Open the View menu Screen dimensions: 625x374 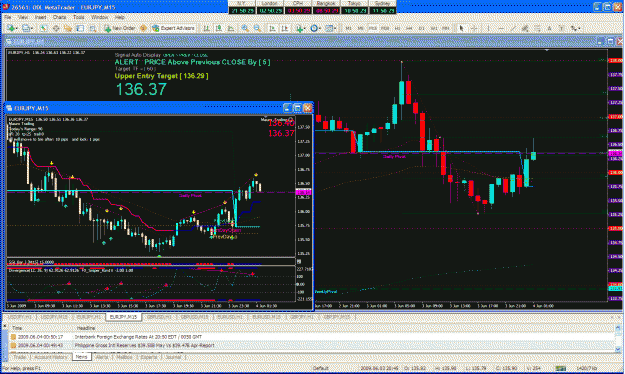point(23,17)
